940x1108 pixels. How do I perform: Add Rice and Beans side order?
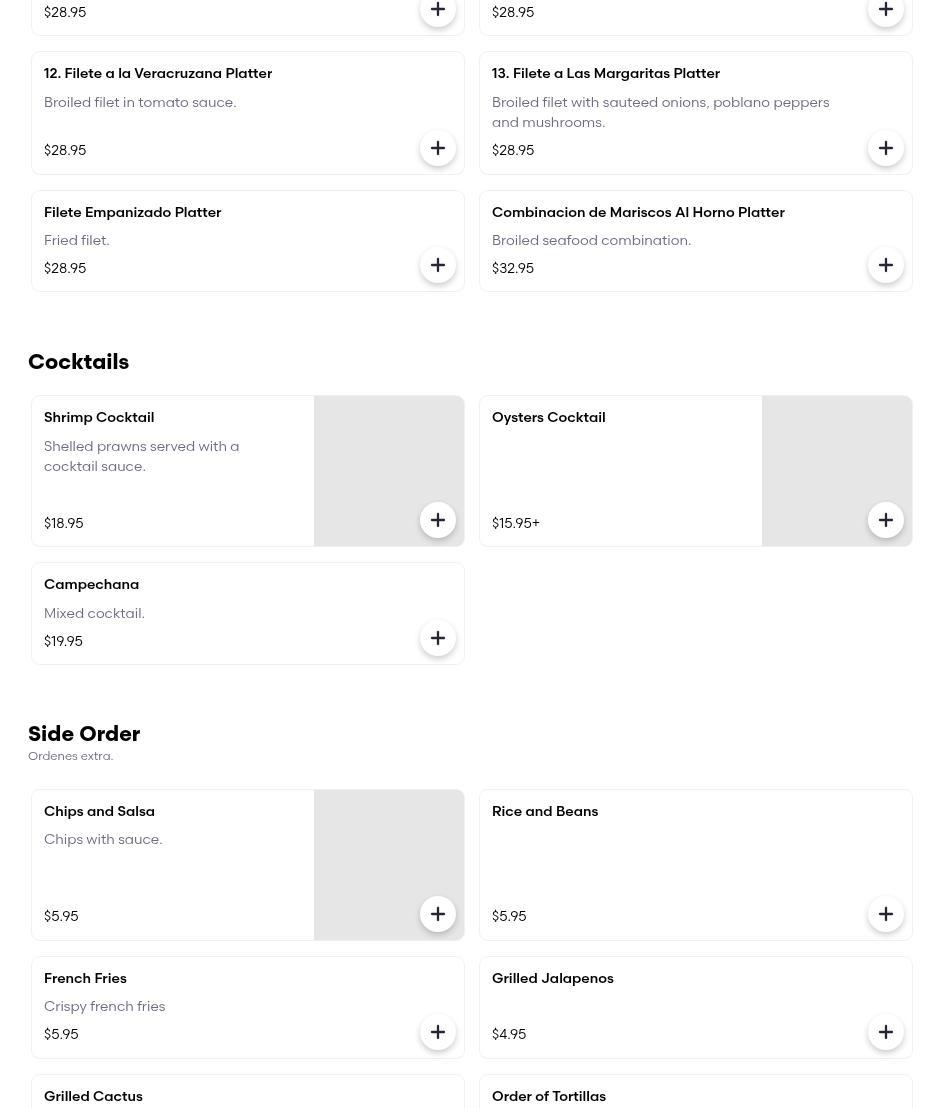pyautogui.click(x=886, y=914)
